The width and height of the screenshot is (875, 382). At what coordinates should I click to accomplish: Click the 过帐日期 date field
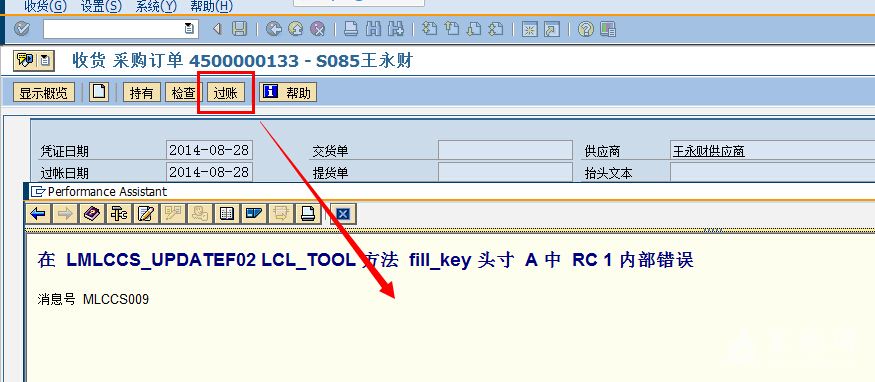209,172
